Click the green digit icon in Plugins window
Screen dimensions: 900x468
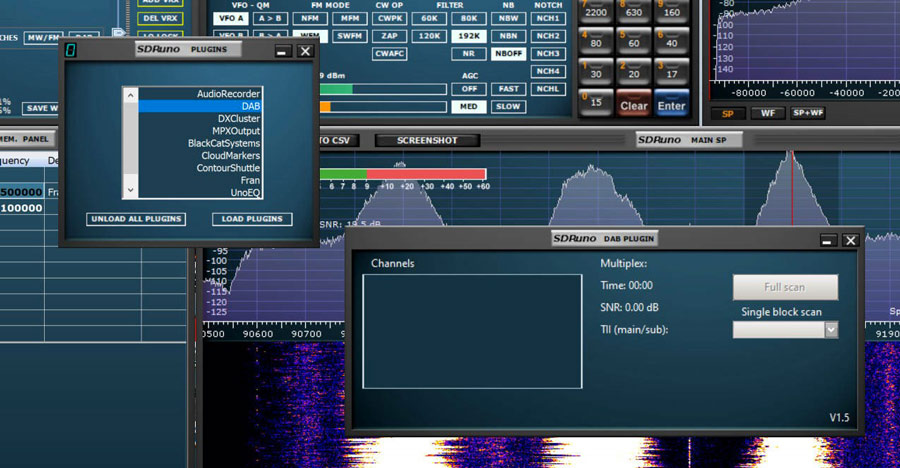[70, 50]
